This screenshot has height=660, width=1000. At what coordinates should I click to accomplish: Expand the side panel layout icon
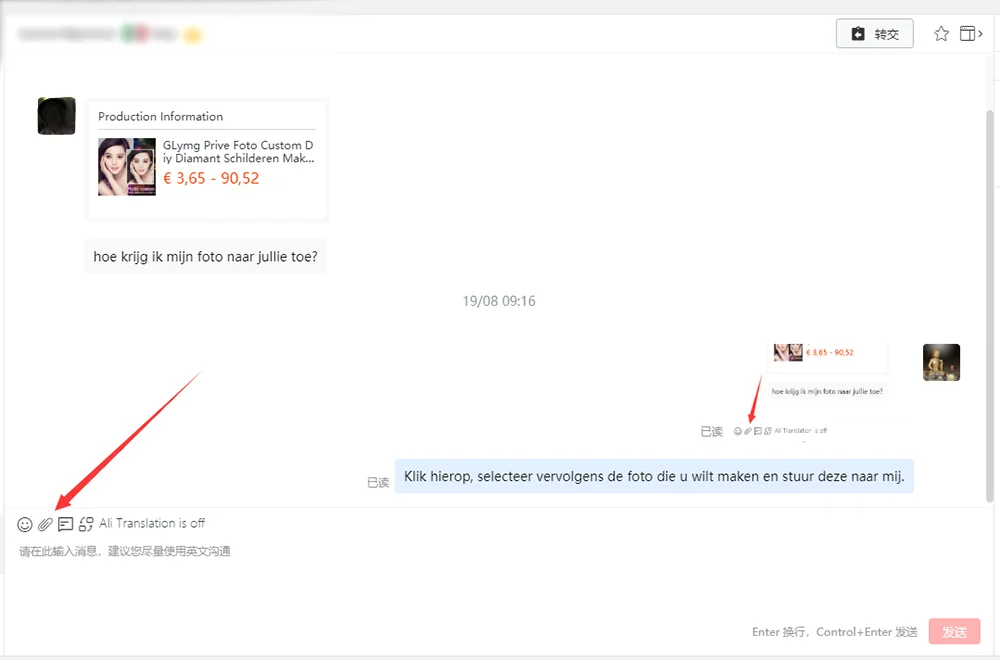click(971, 34)
